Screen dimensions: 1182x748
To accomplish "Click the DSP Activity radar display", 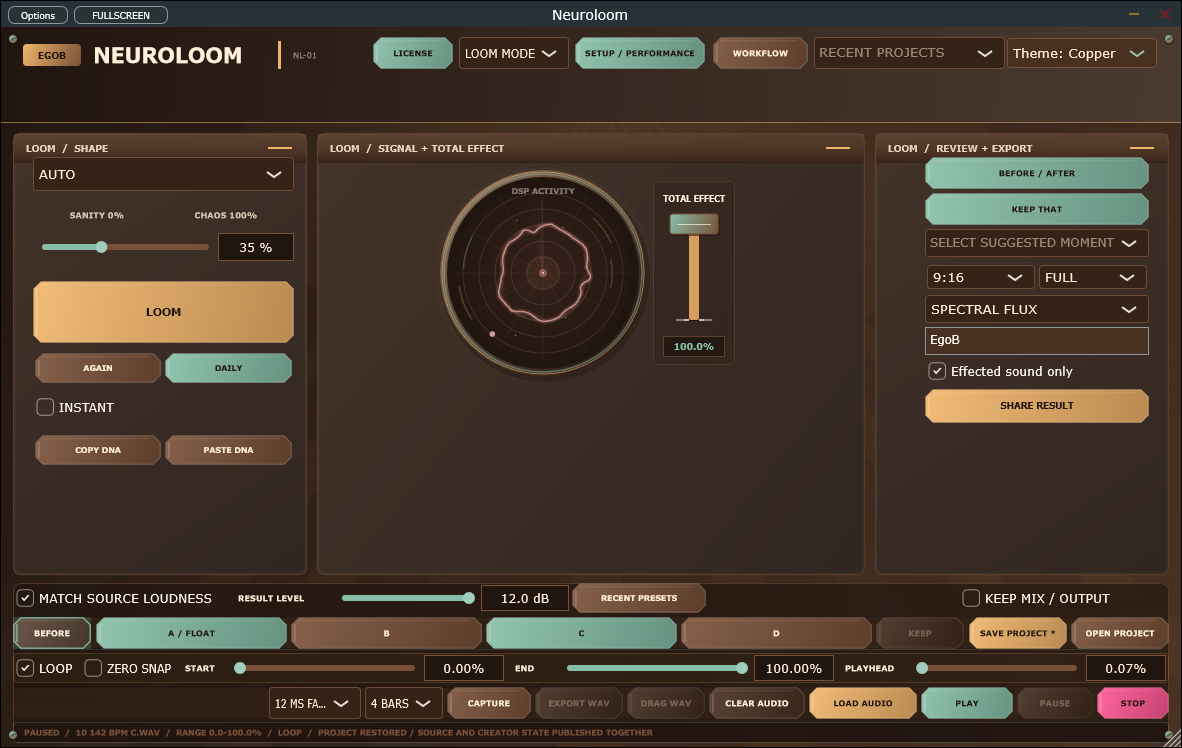I will (543, 272).
